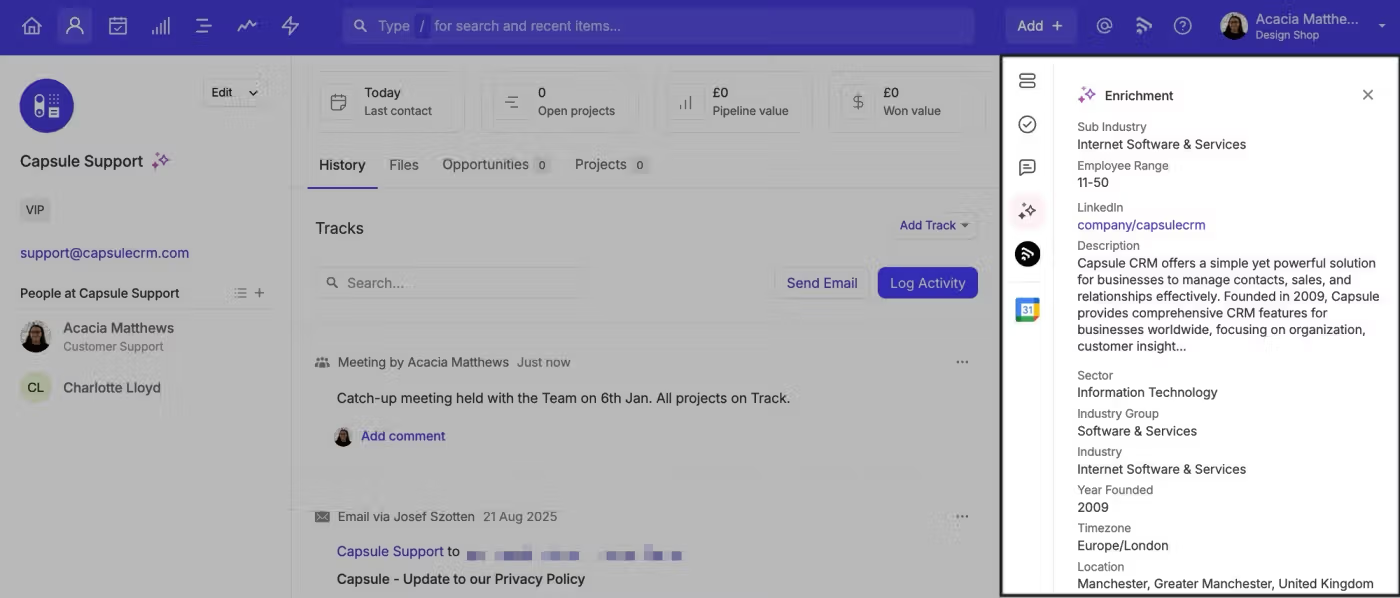Viewport: 1400px width, 598px height.
Task: Open the Projects tab
Action: (611, 165)
